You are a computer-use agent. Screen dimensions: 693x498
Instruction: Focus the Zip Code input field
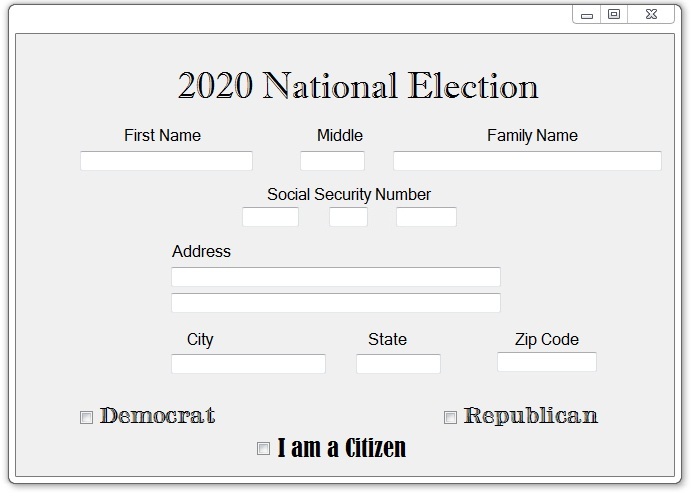click(547, 362)
